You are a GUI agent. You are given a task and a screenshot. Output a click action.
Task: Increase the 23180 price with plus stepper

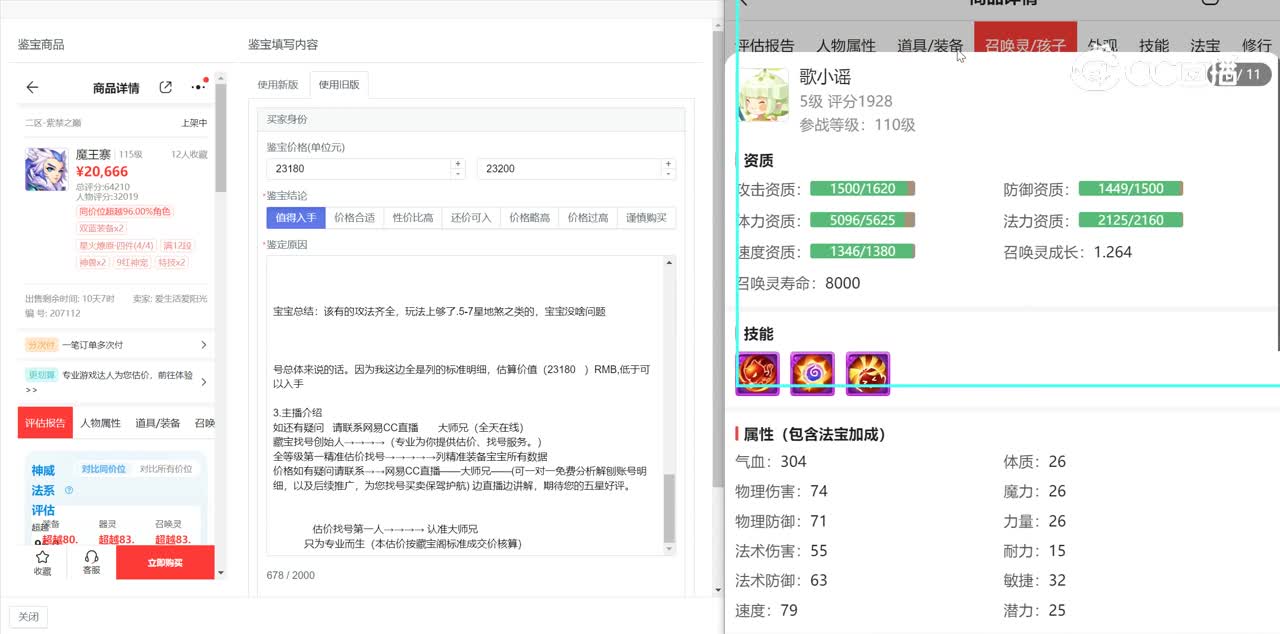(x=457, y=163)
